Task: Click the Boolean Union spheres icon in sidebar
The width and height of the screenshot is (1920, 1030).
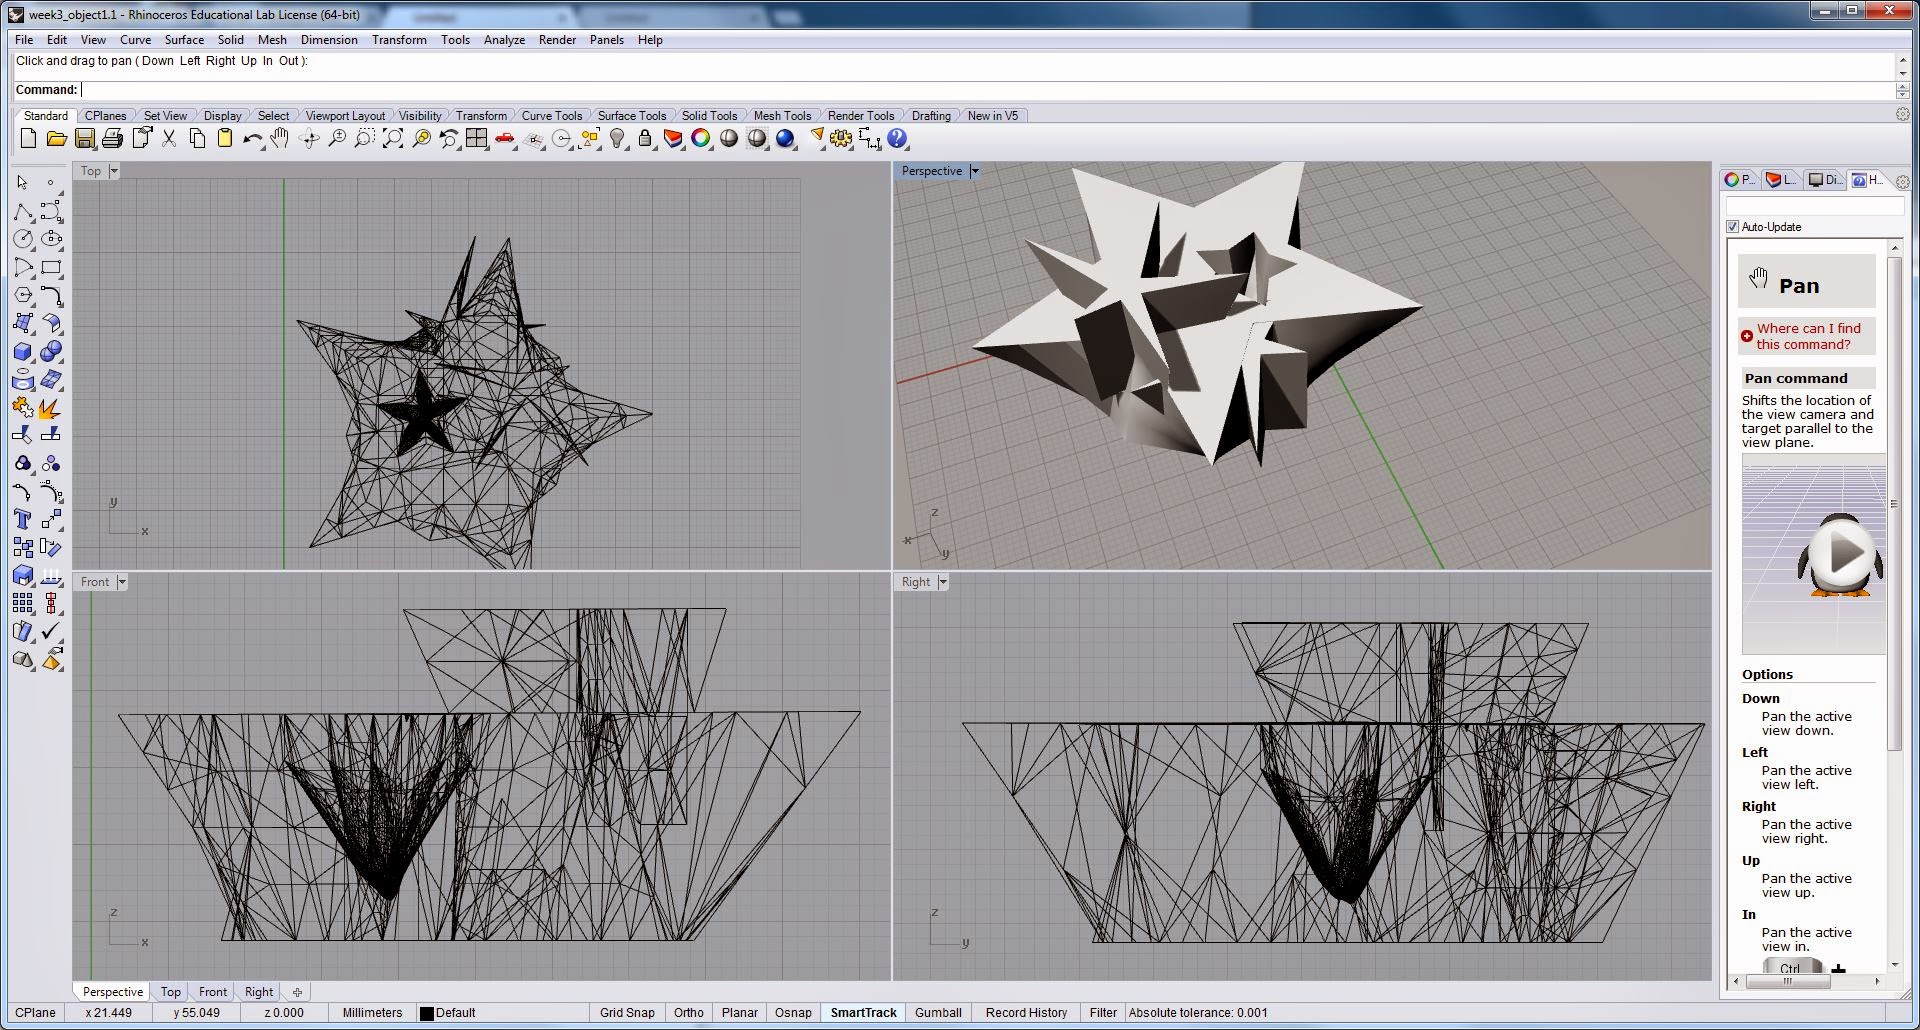Action: [x=50, y=352]
